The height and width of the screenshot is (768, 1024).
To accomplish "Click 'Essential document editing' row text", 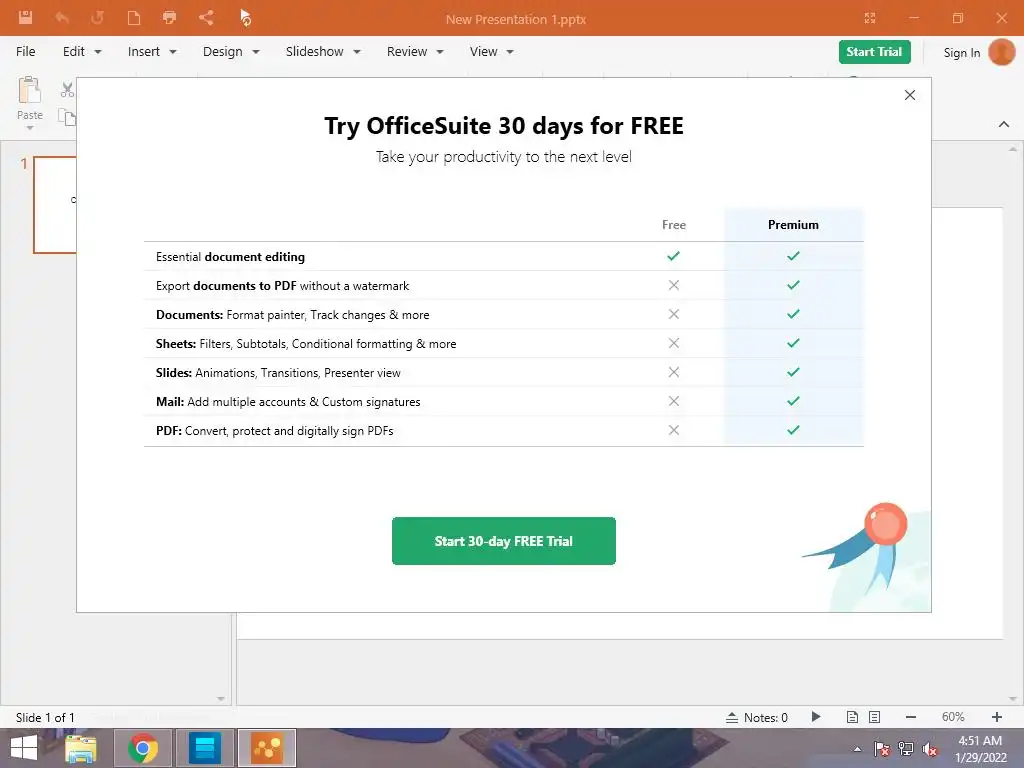I will [x=230, y=257].
